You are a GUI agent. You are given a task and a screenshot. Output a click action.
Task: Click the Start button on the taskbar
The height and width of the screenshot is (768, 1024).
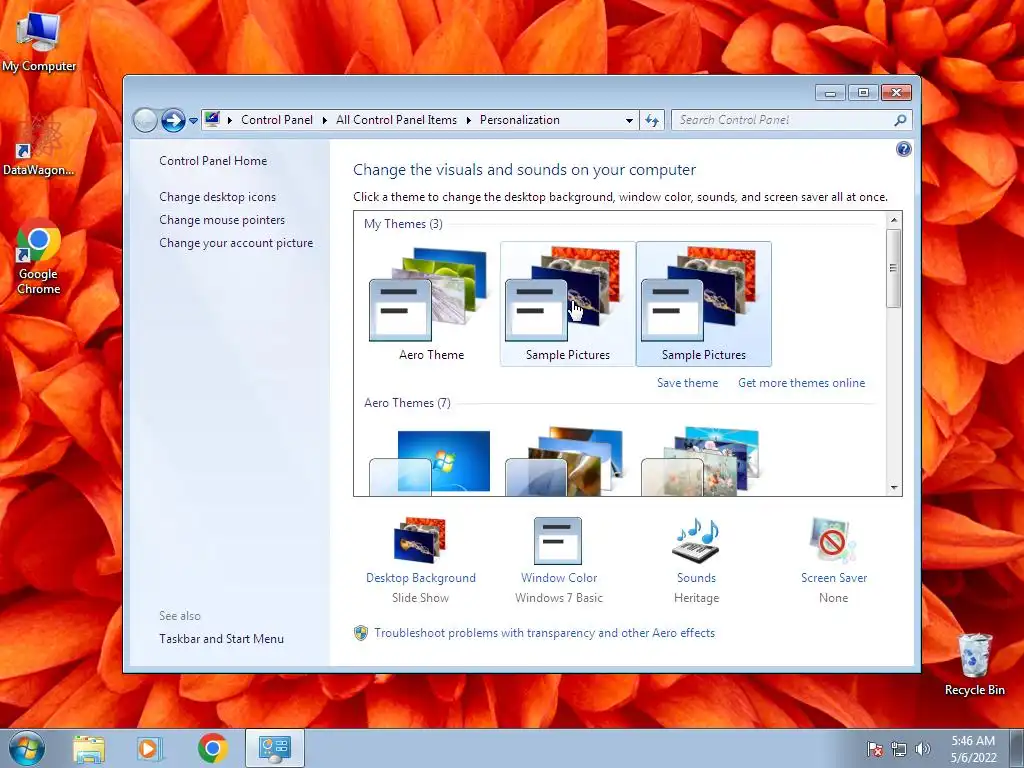pos(27,749)
